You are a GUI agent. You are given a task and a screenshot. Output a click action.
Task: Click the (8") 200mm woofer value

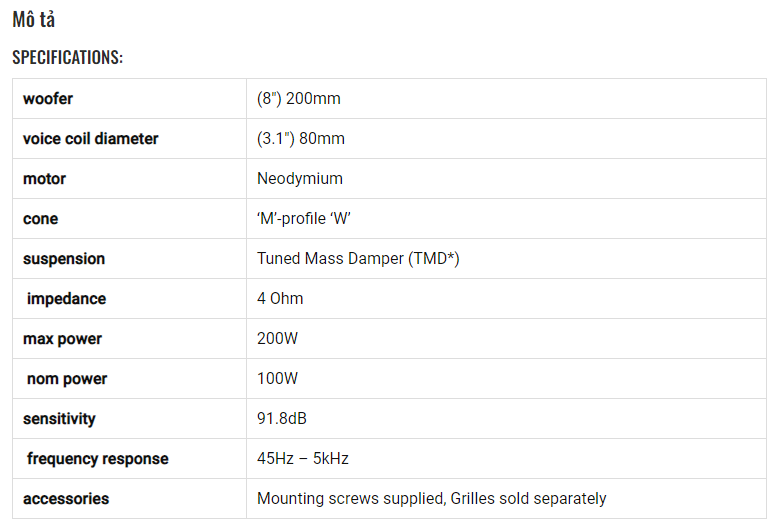pyautogui.click(x=299, y=99)
